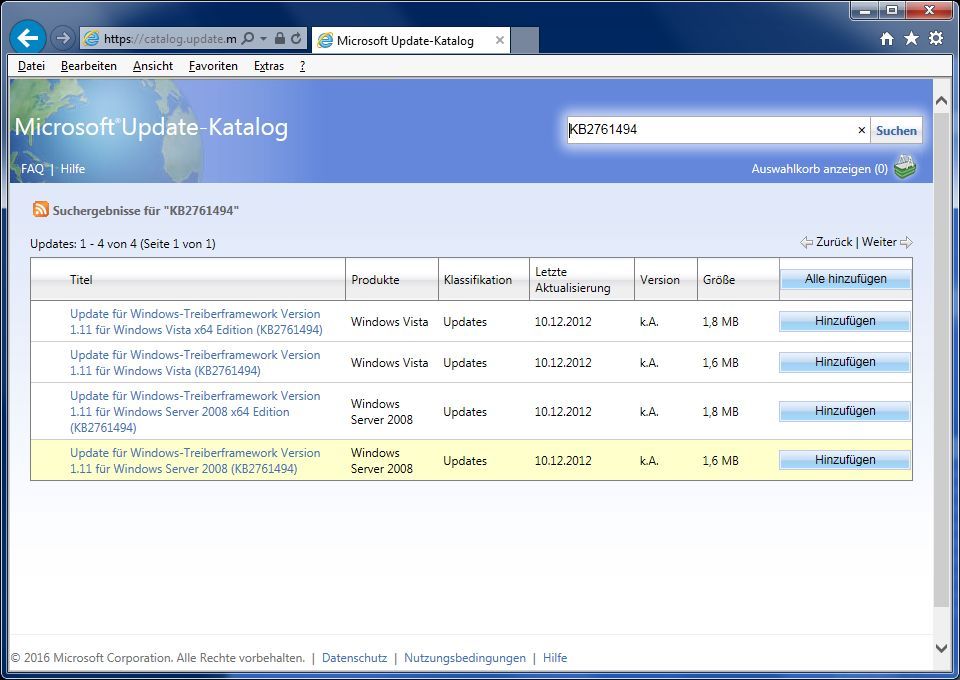Open the Datei menu
The image size is (960, 680).
point(31,66)
